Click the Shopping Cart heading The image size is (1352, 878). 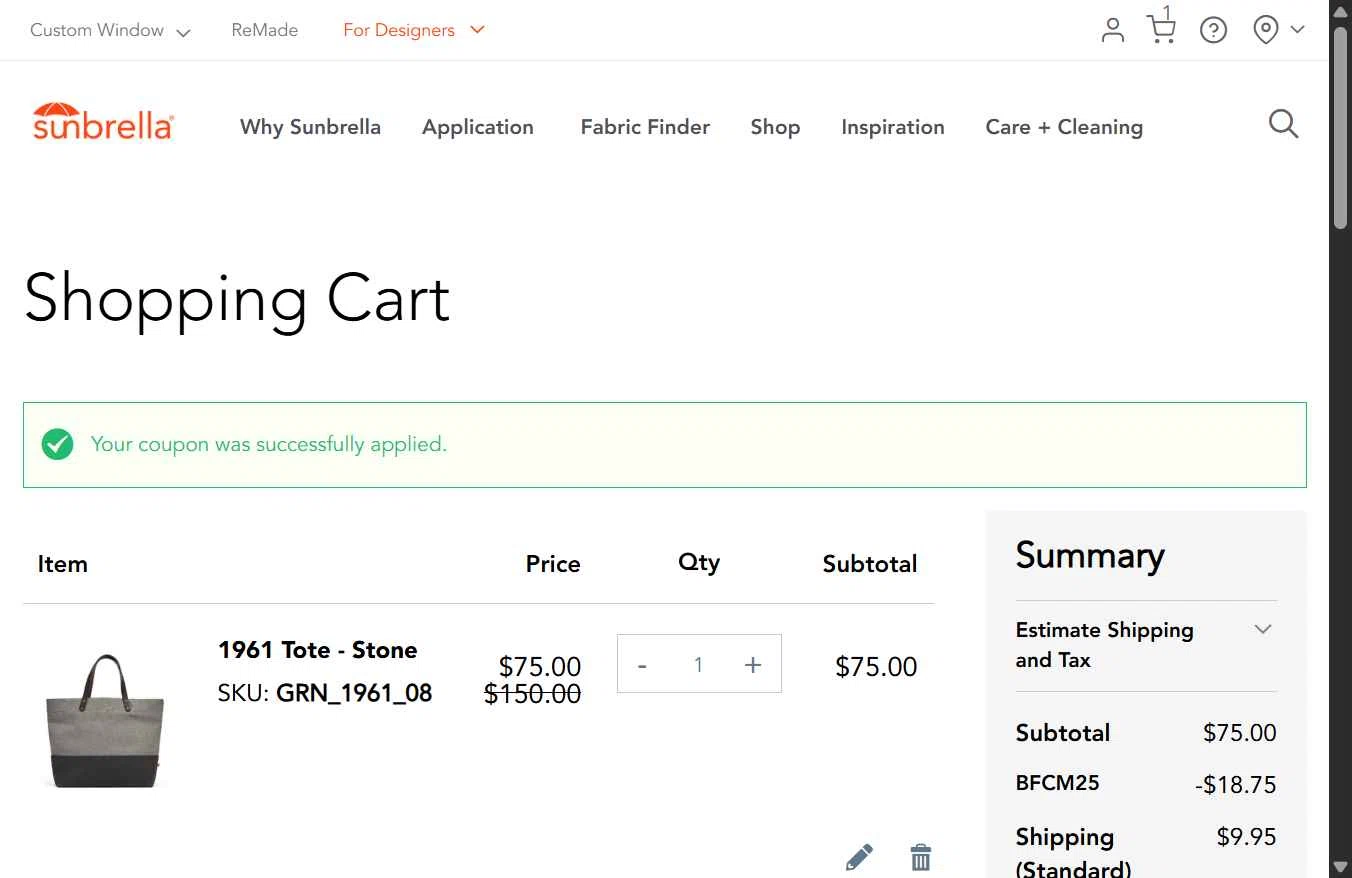[x=237, y=298]
